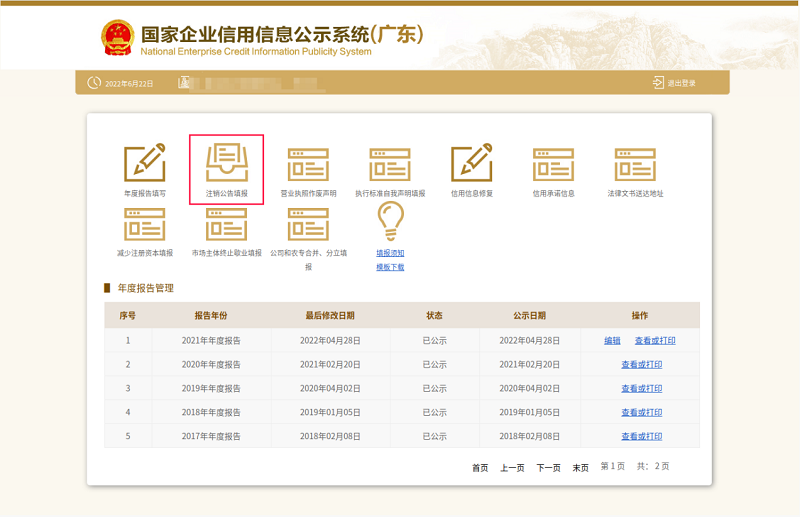Jump to 末页 last page

[x=580, y=468]
